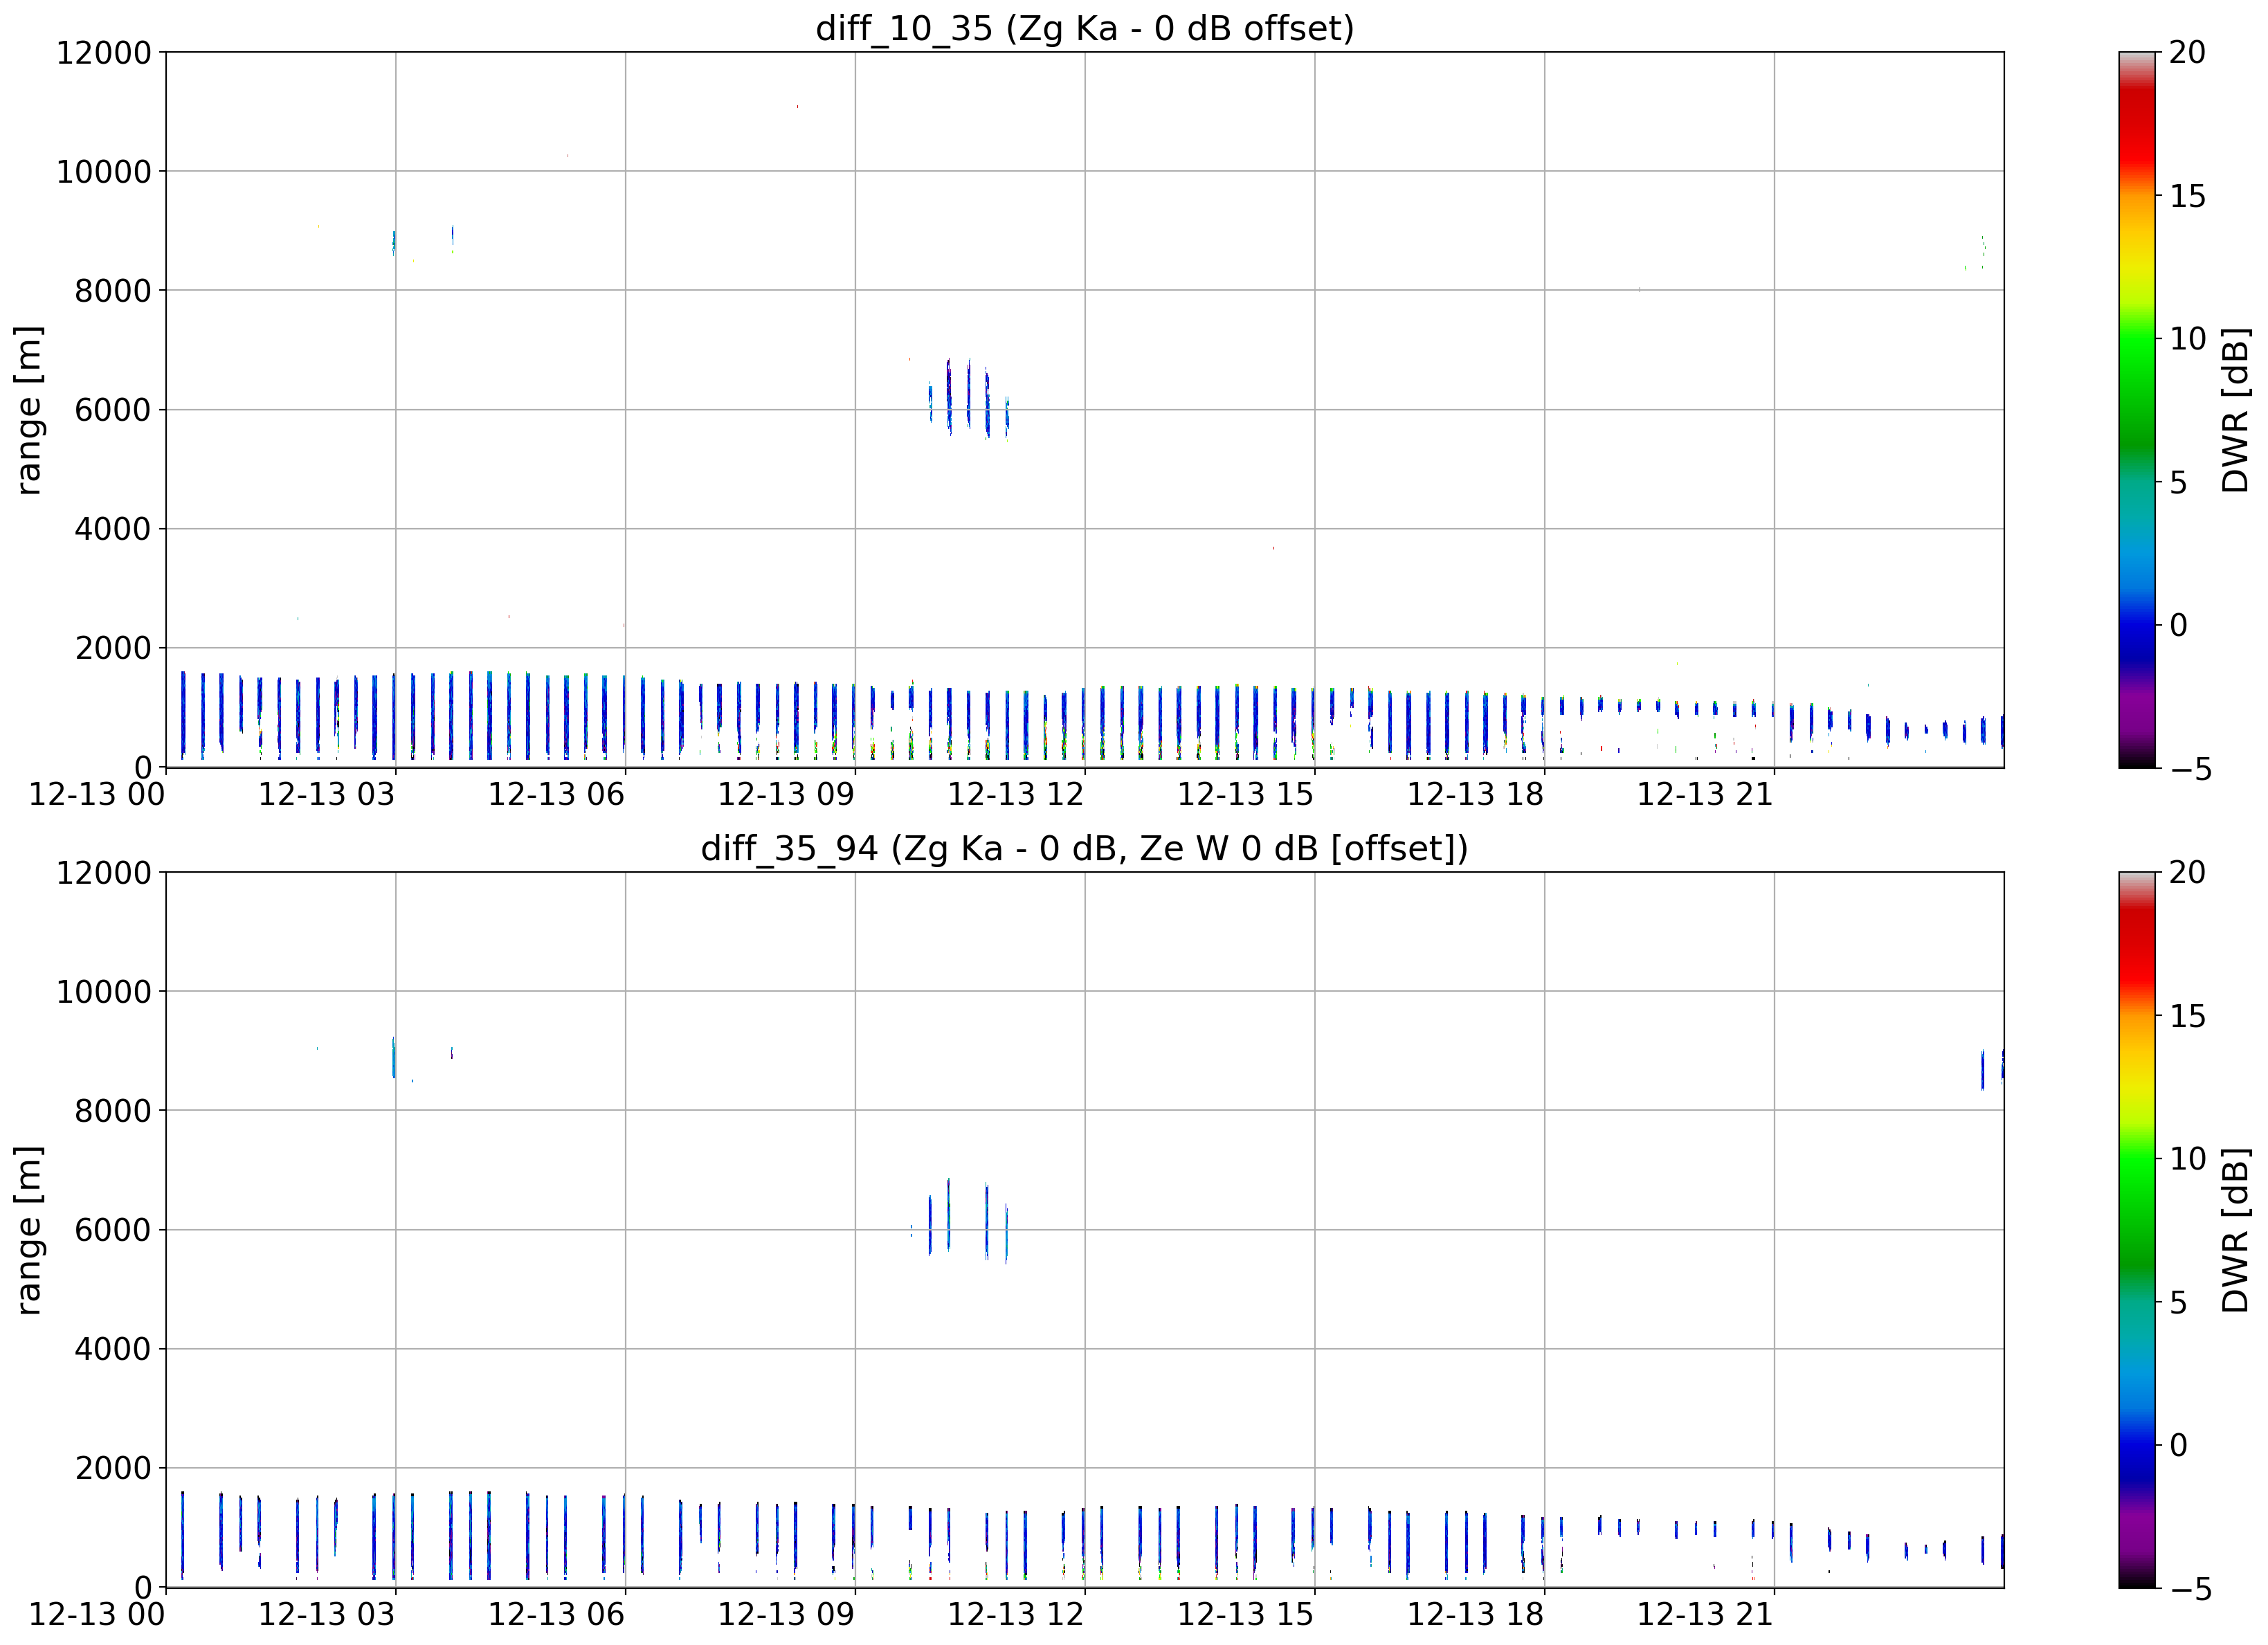Click '12-13 09' x-tick under diff_10_35 plot
Image resolution: width=2268 pixels, height=1645 pixels.
click(786, 795)
